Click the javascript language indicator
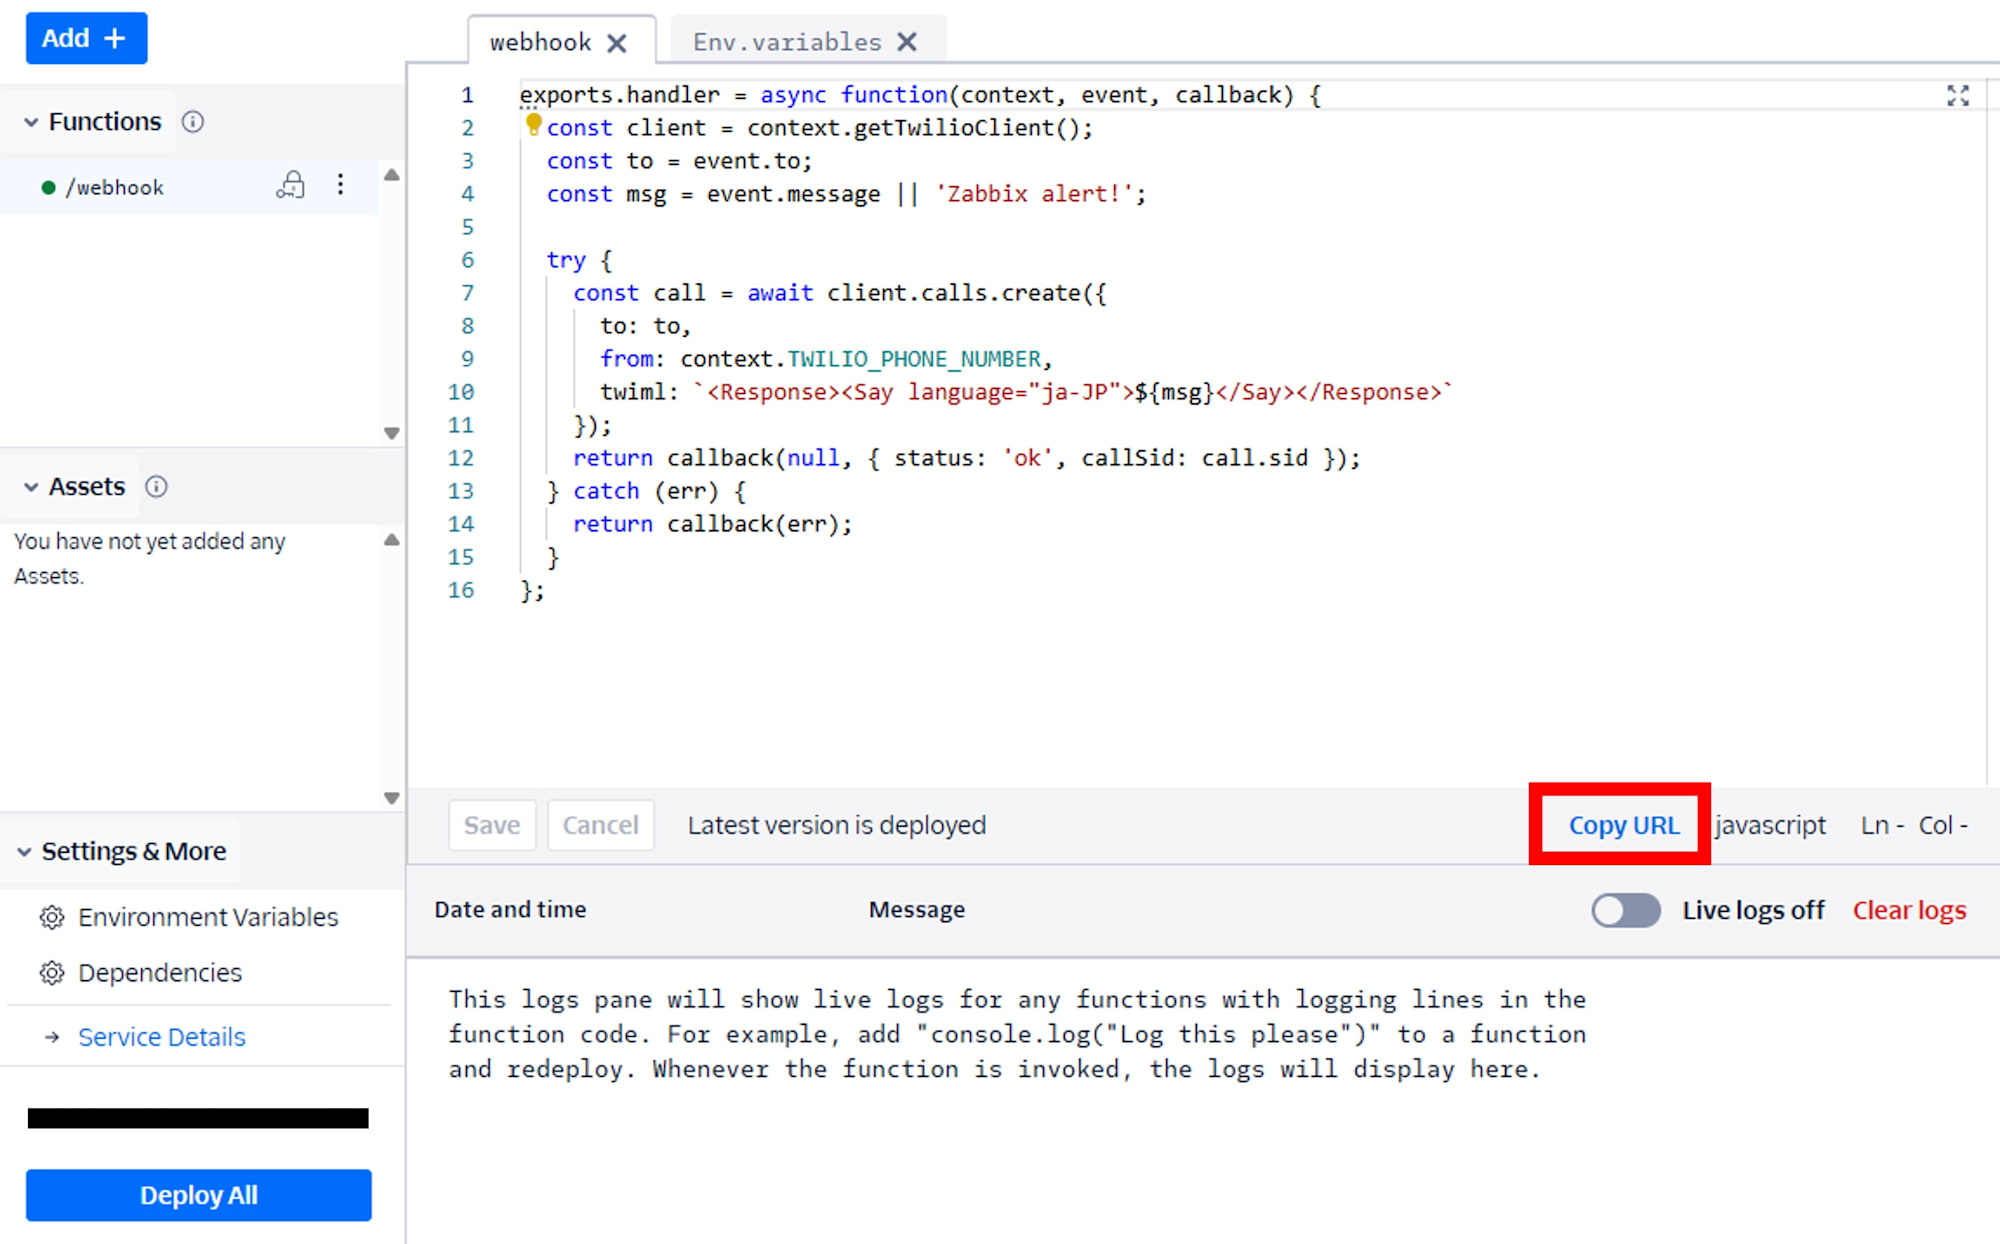Viewport: 2000px width, 1244px height. point(1770,826)
